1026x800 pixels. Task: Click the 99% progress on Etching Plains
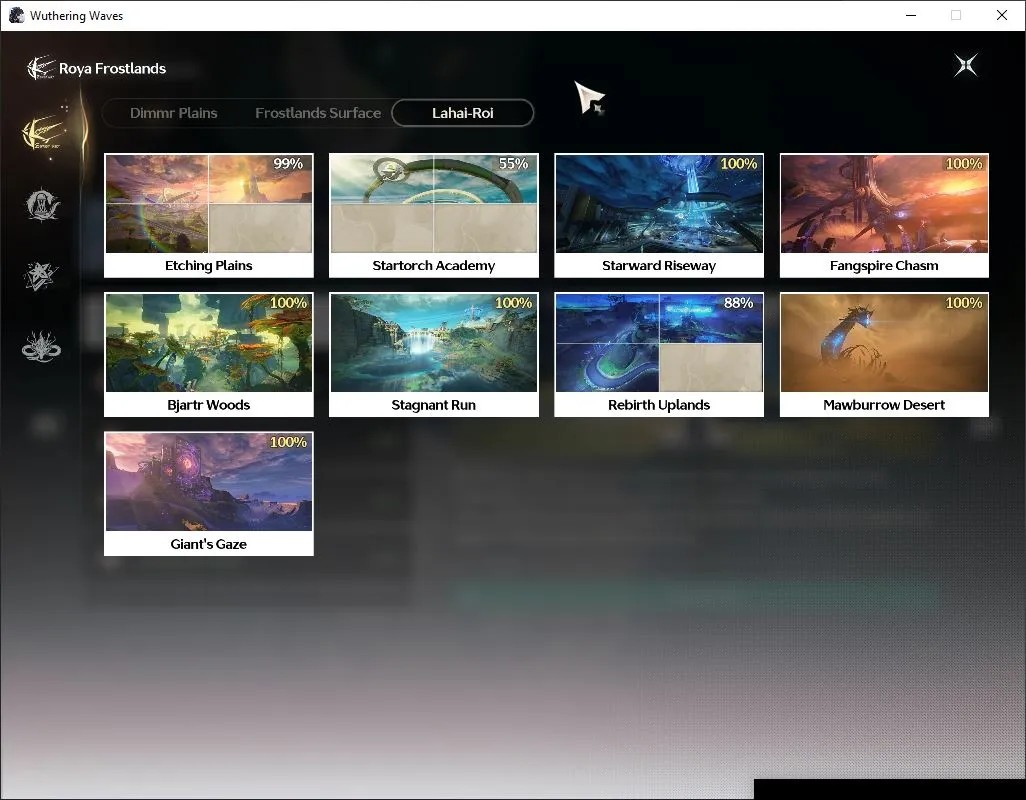[289, 164]
